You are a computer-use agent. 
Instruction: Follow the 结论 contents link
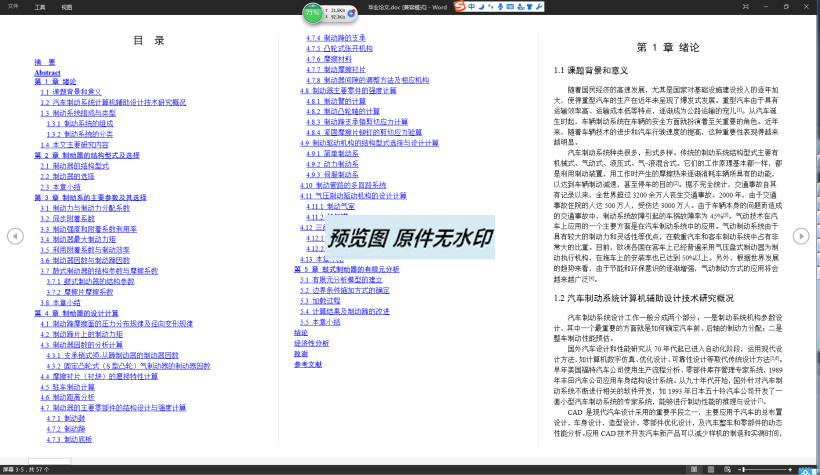301,333
